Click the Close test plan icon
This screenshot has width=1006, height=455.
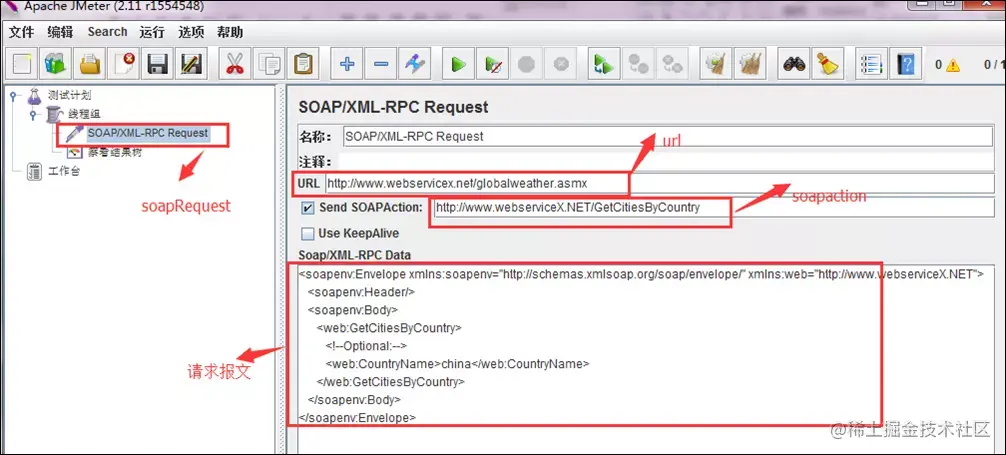124,64
